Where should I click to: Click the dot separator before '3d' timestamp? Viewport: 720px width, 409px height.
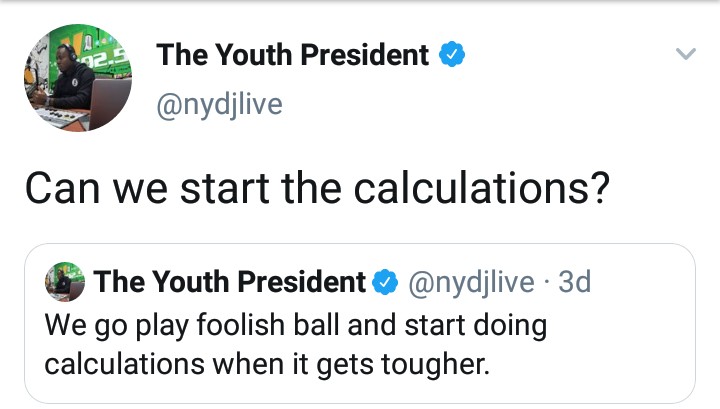(546, 282)
